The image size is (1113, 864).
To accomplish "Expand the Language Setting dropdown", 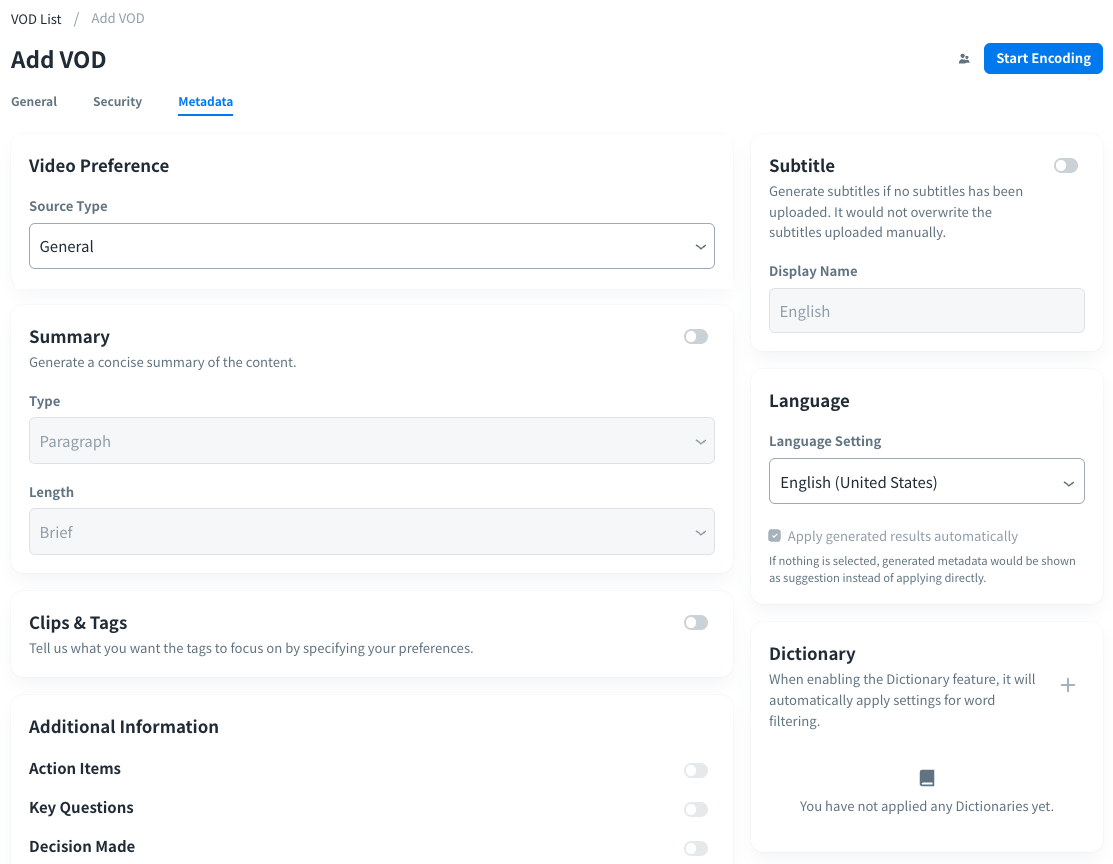I will (926, 482).
